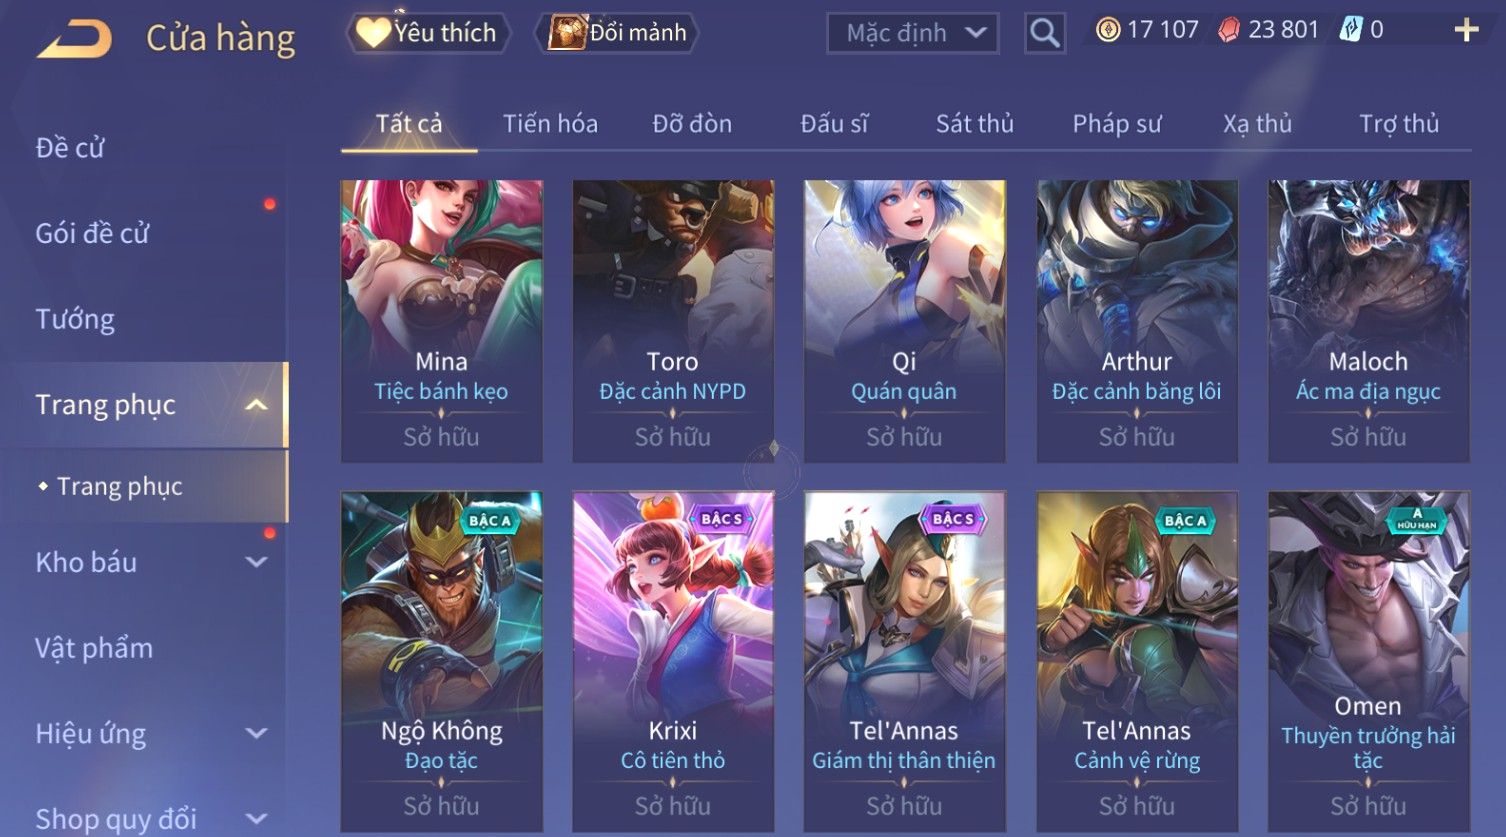This screenshot has height=837, width=1506.
Task: Go to Gói đề cử section
Action: click(92, 233)
